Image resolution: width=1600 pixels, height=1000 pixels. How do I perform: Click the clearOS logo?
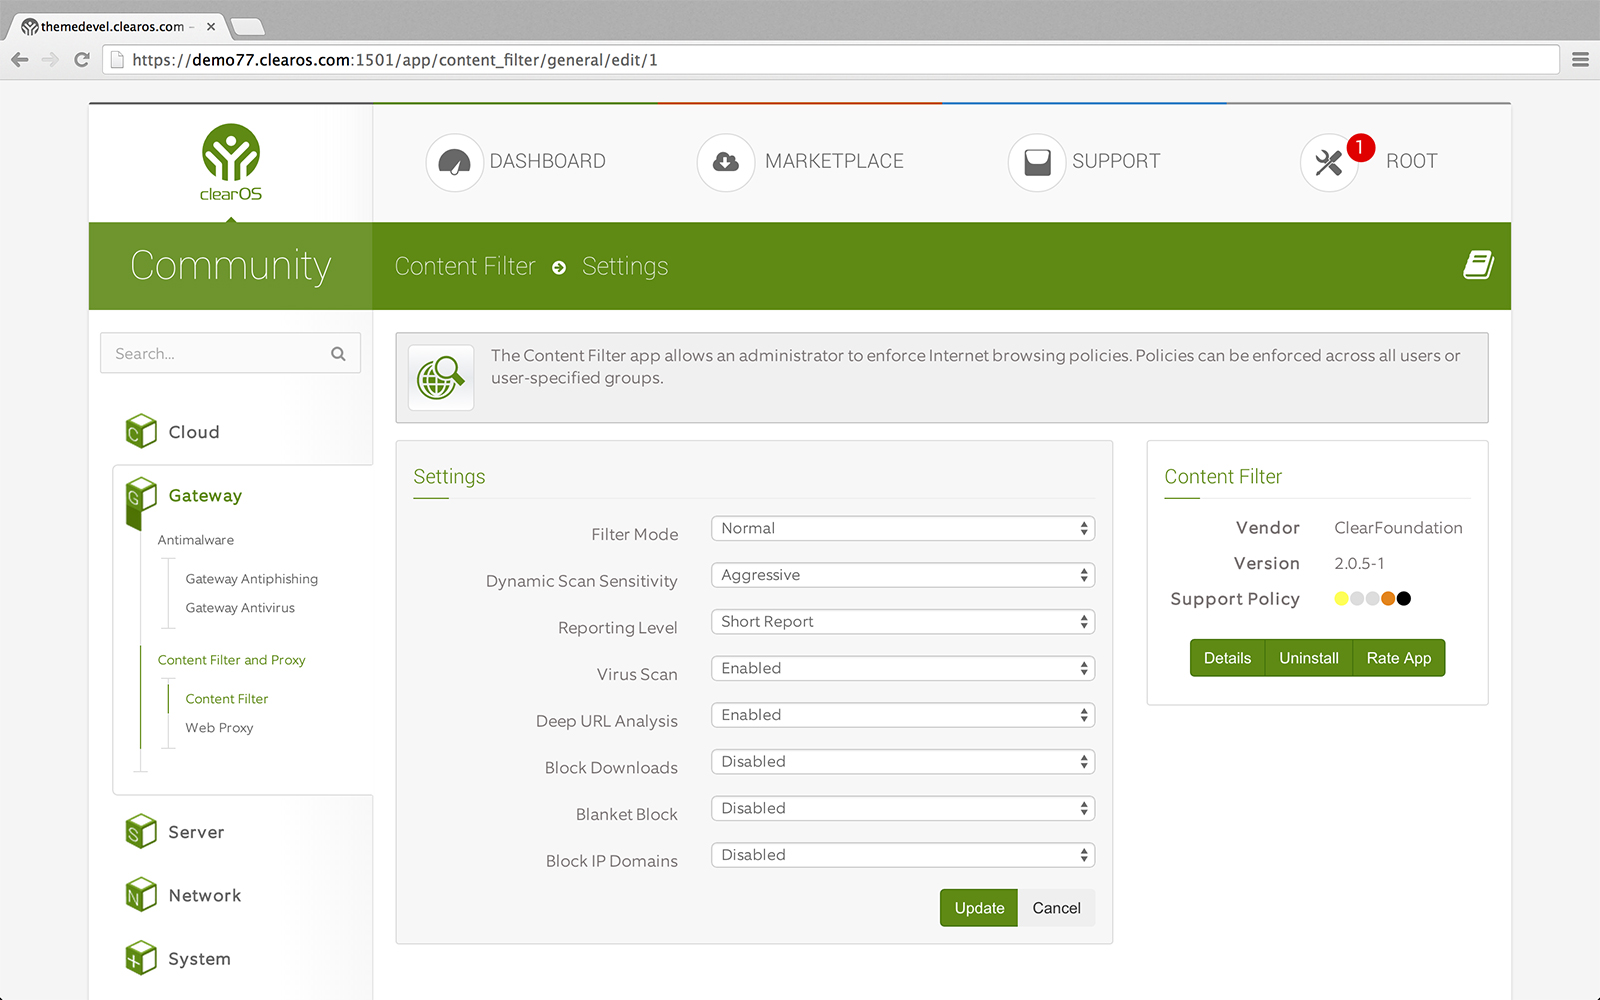pyautogui.click(x=231, y=162)
